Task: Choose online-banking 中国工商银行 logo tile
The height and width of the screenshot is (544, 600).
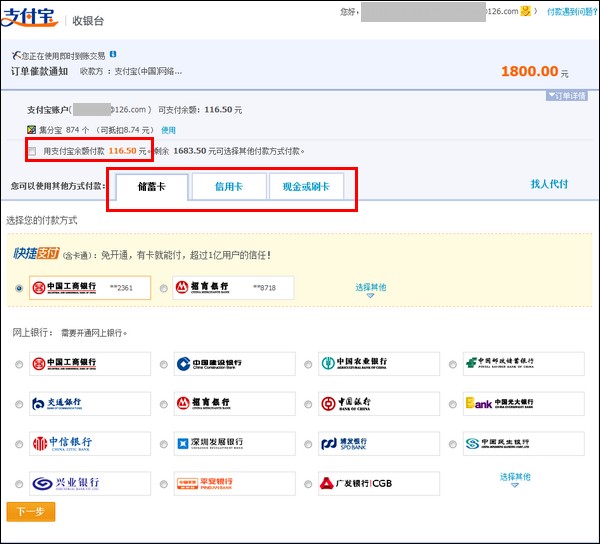Action: (90, 364)
